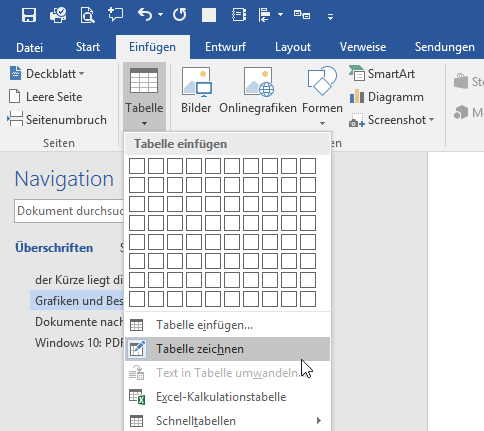Choose Excel-Kalkulationstabelle menu entry
Viewport: 484px width, 431px height.
coord(228,397)
